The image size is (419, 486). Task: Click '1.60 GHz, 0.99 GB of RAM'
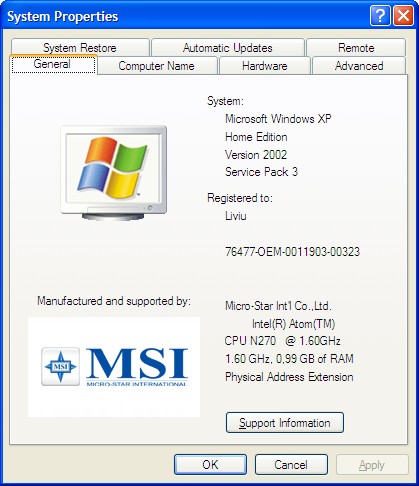click(x=289, y=359)
